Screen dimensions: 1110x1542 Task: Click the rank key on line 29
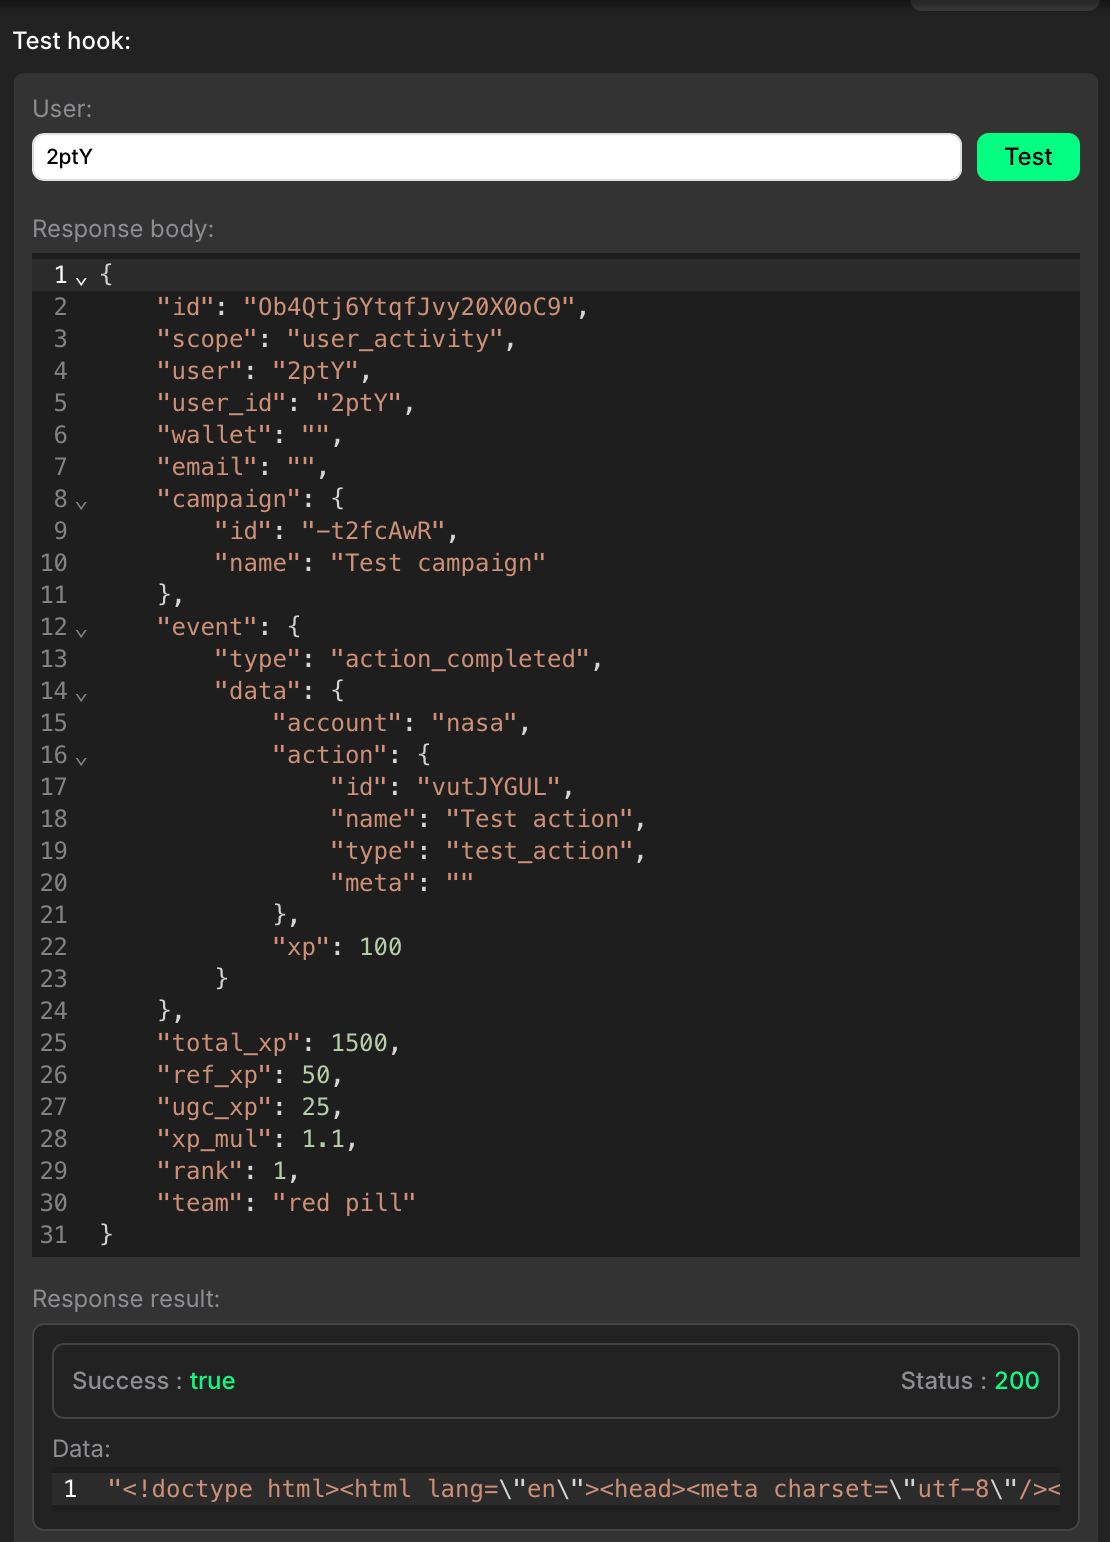[200, 1171]
